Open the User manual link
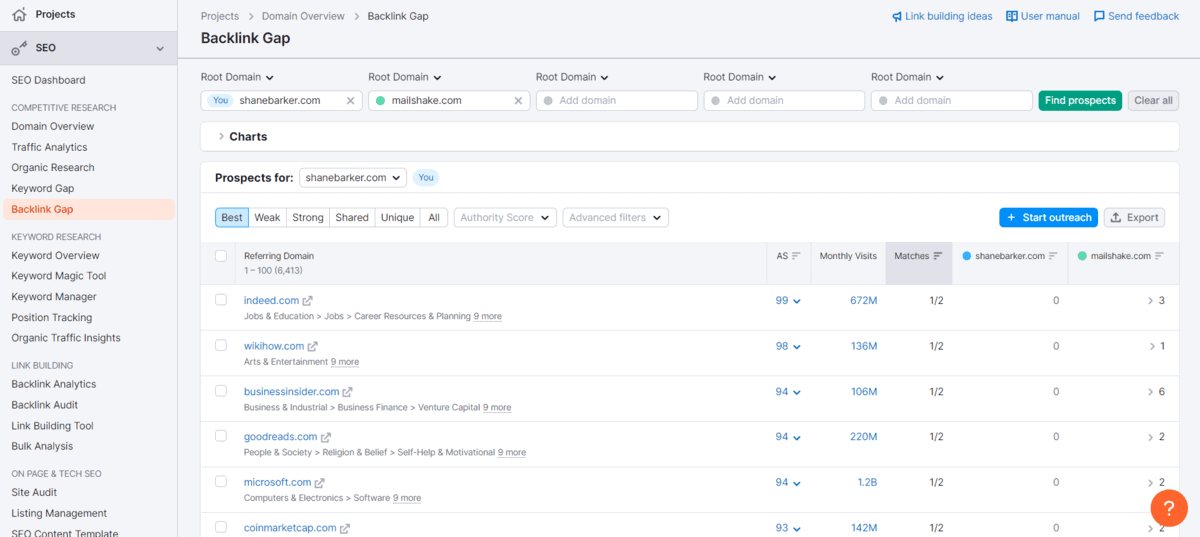1200x537 pixels. click(1043, 17)
